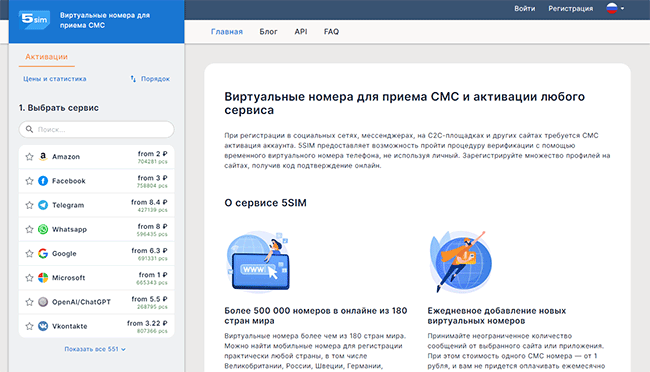Image resolution: width=650 pixels, height=372 pixels.
Task: Open the FAQ menu item
Action: [331, 32]
